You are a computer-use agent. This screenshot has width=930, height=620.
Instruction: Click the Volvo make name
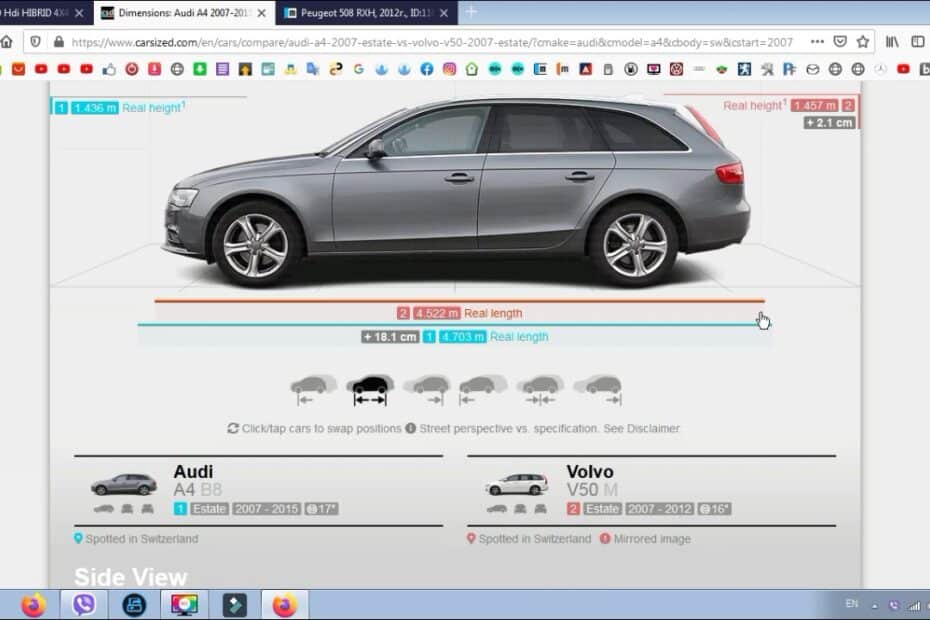pos(590,472)
